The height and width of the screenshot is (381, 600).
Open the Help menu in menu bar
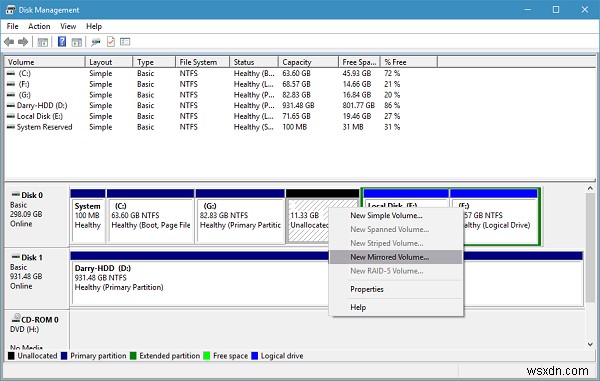94,26
